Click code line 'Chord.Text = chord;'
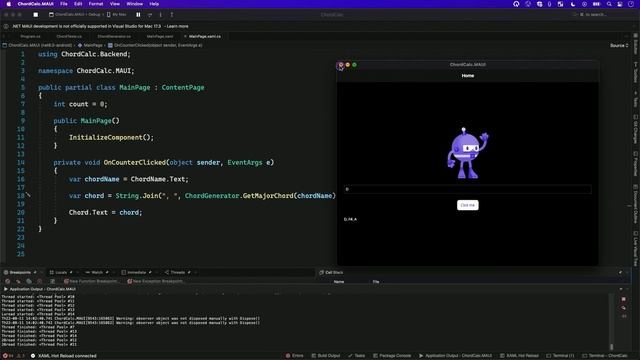This screenshot has height=360, width=640. click(105, 212)
